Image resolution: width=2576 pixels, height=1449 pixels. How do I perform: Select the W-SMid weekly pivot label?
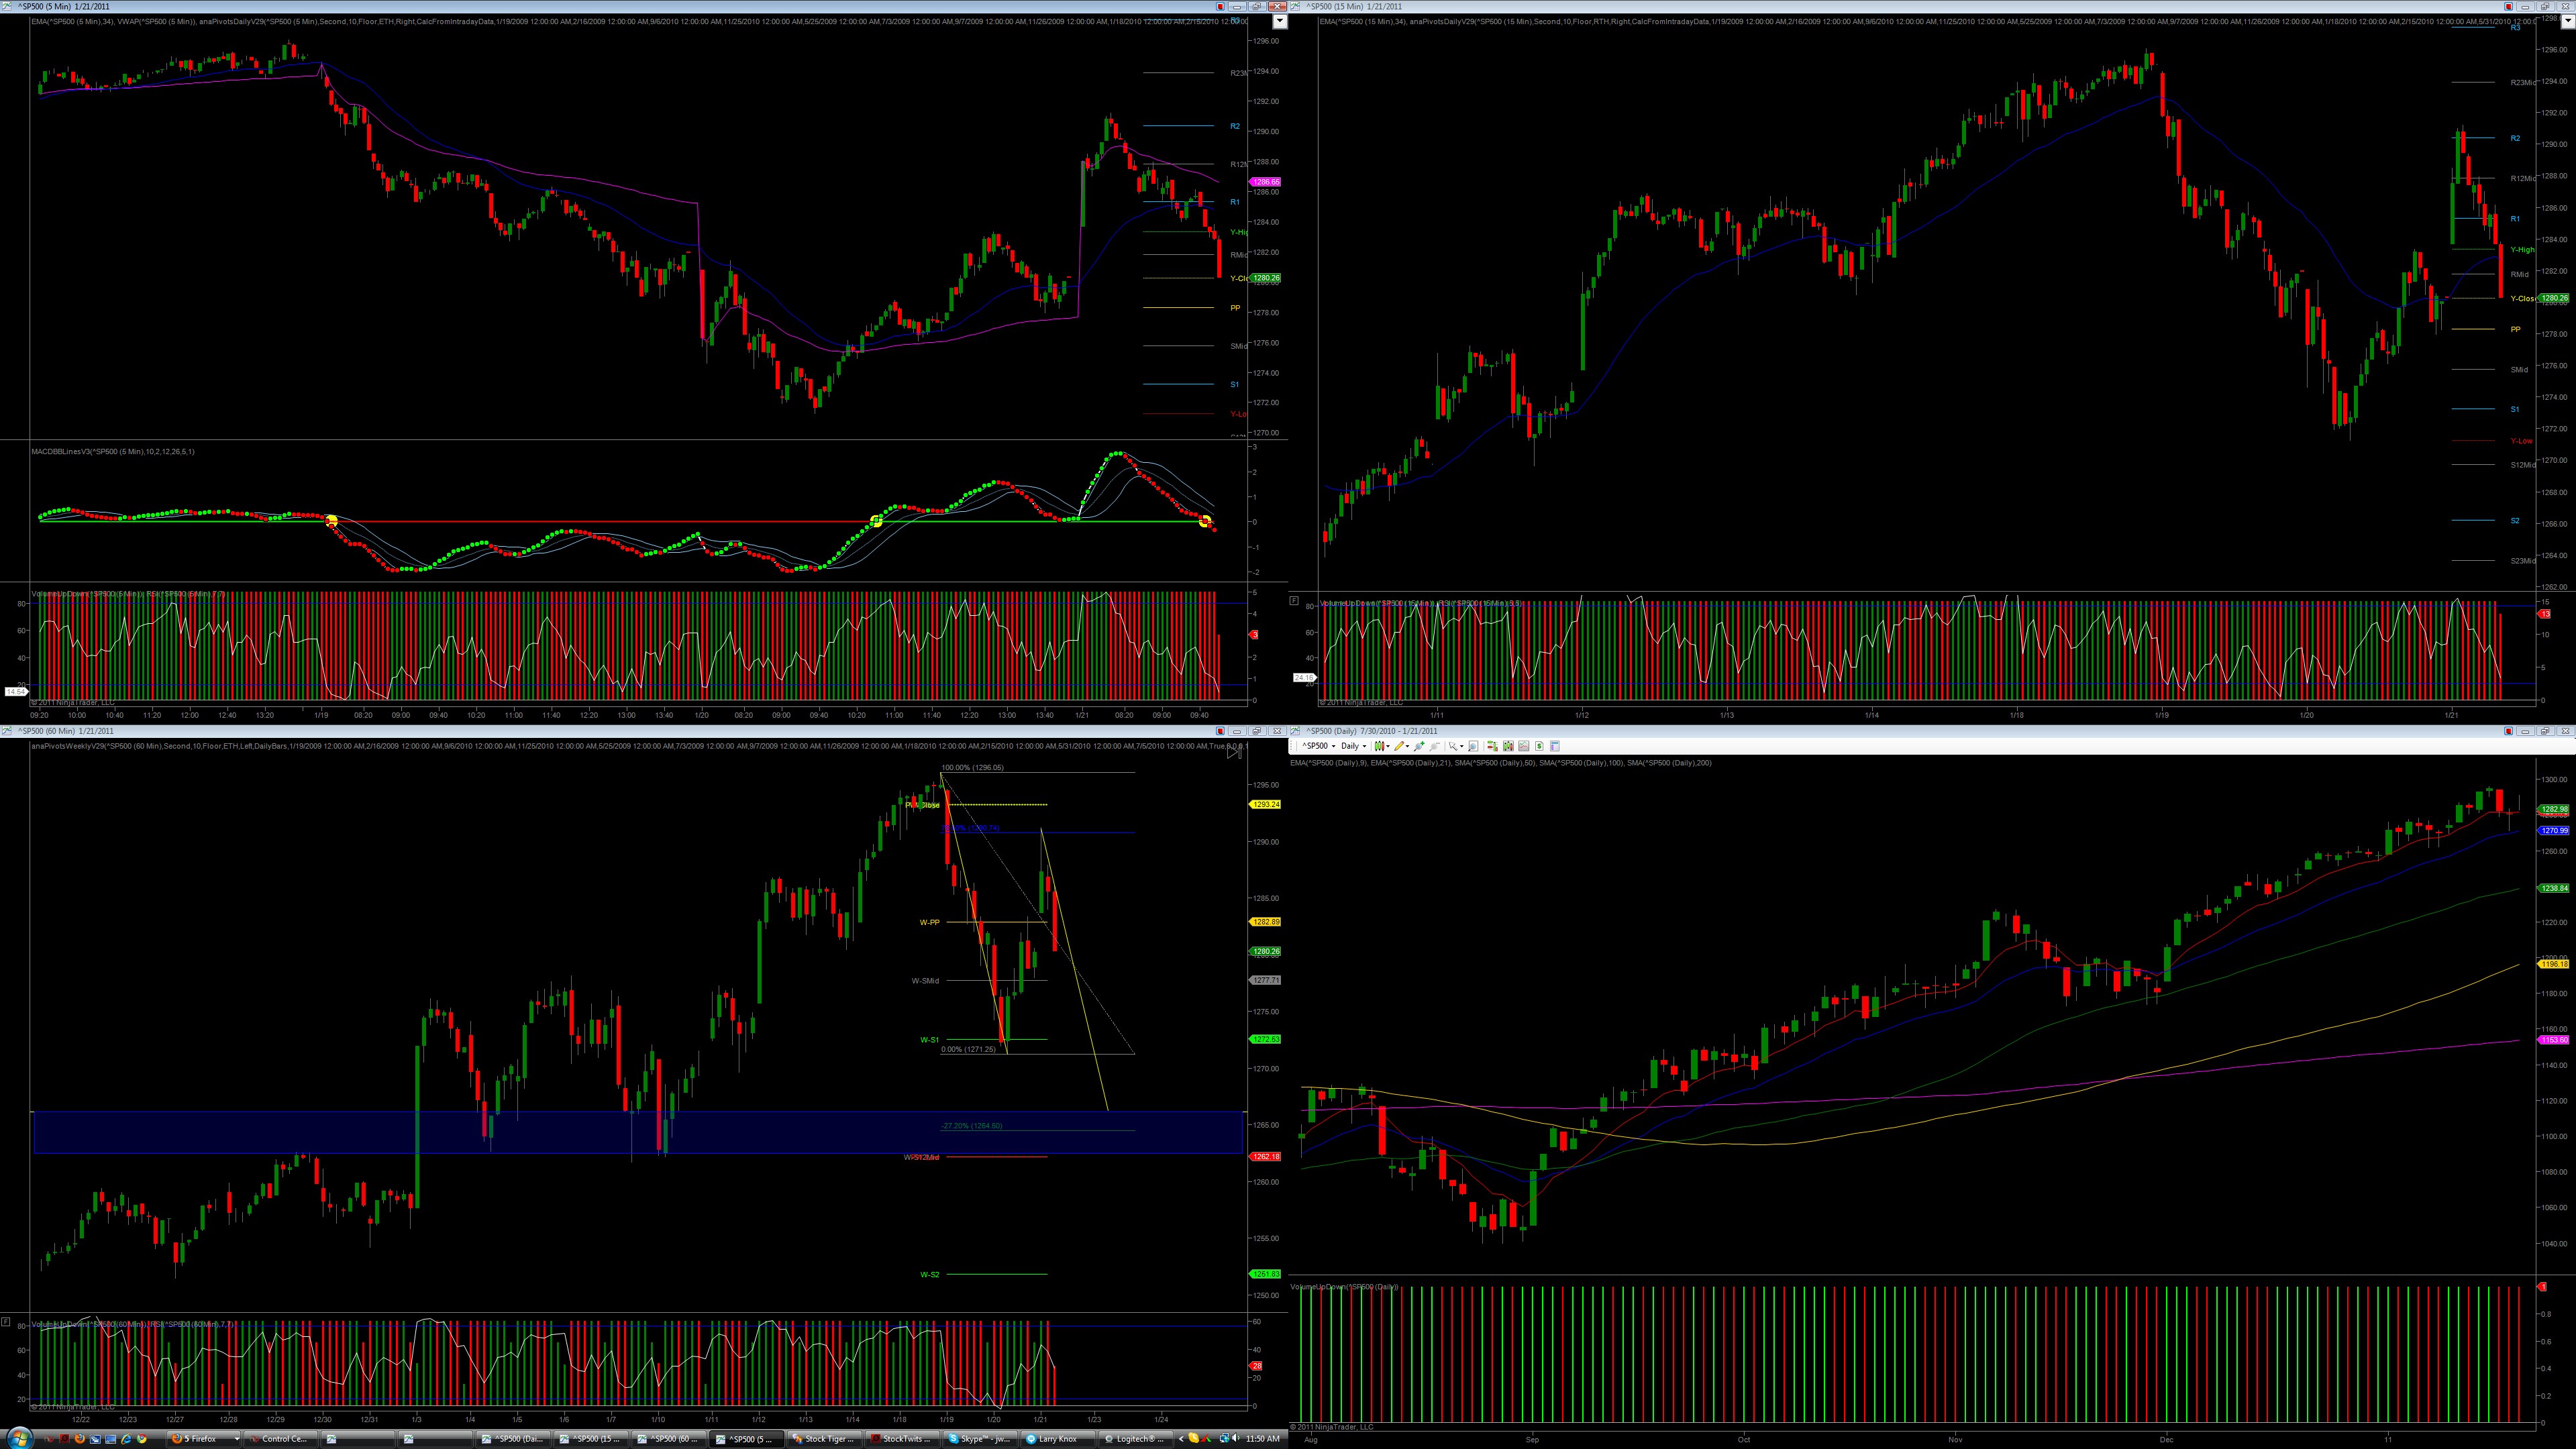pos(925,981)
